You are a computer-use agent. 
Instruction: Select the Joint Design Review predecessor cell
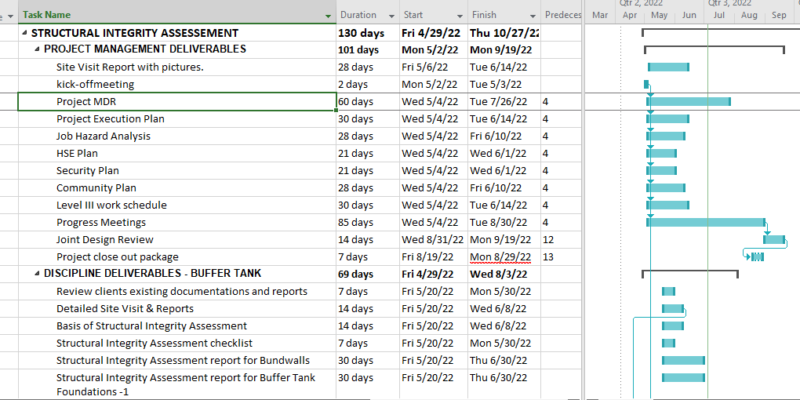click(x=559, y=240)
